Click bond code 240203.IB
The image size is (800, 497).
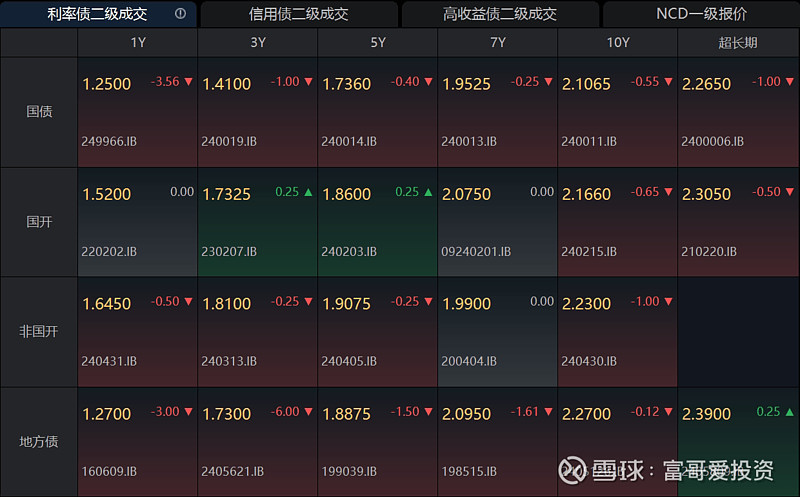349,252
